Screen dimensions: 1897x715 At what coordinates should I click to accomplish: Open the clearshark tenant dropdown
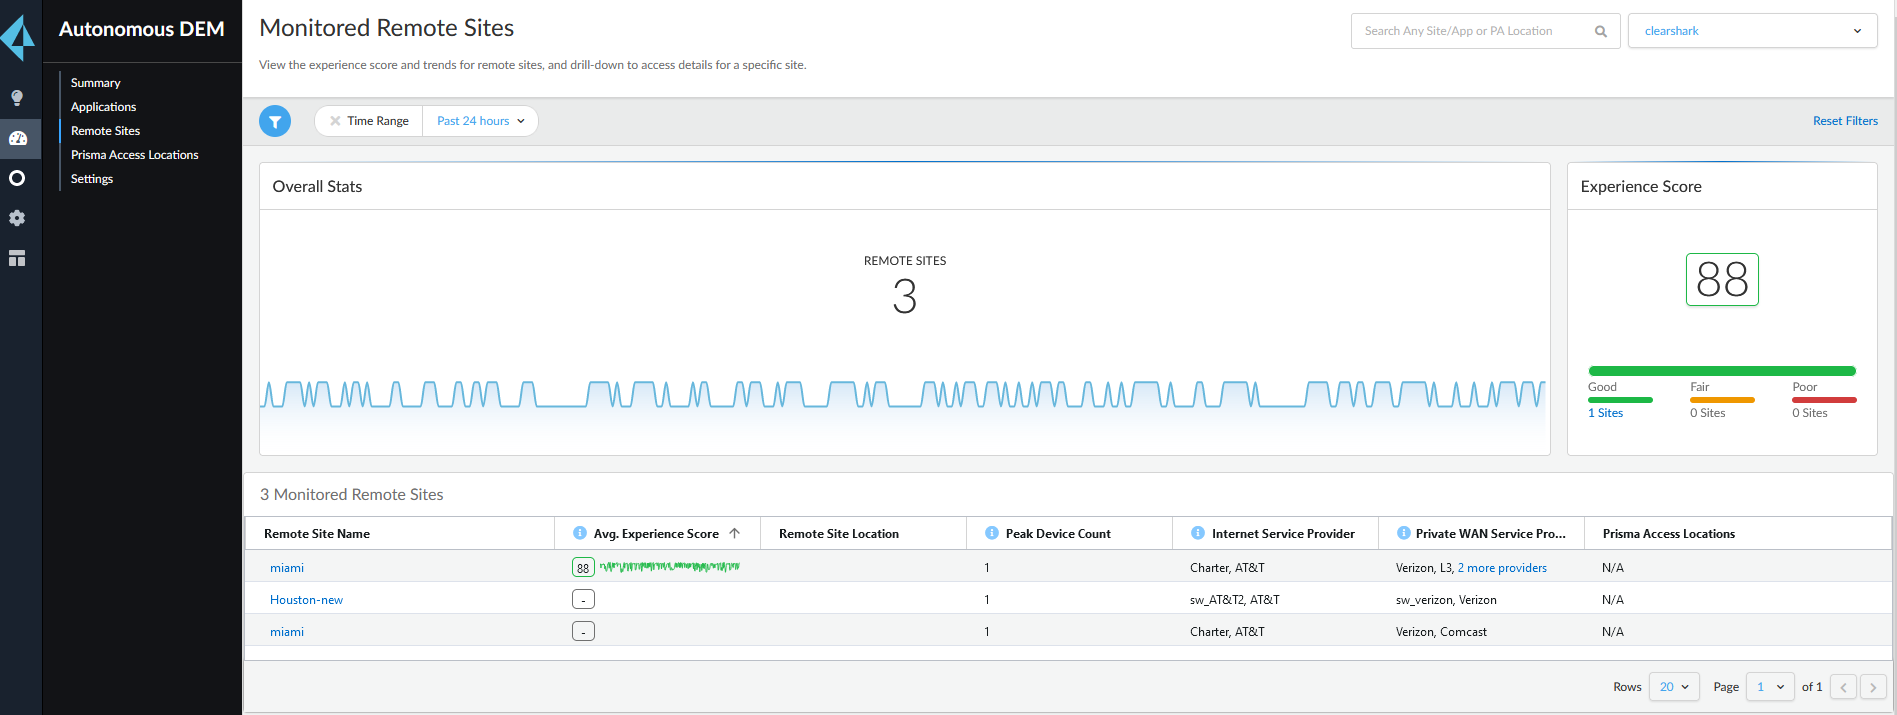(1752, 31)
